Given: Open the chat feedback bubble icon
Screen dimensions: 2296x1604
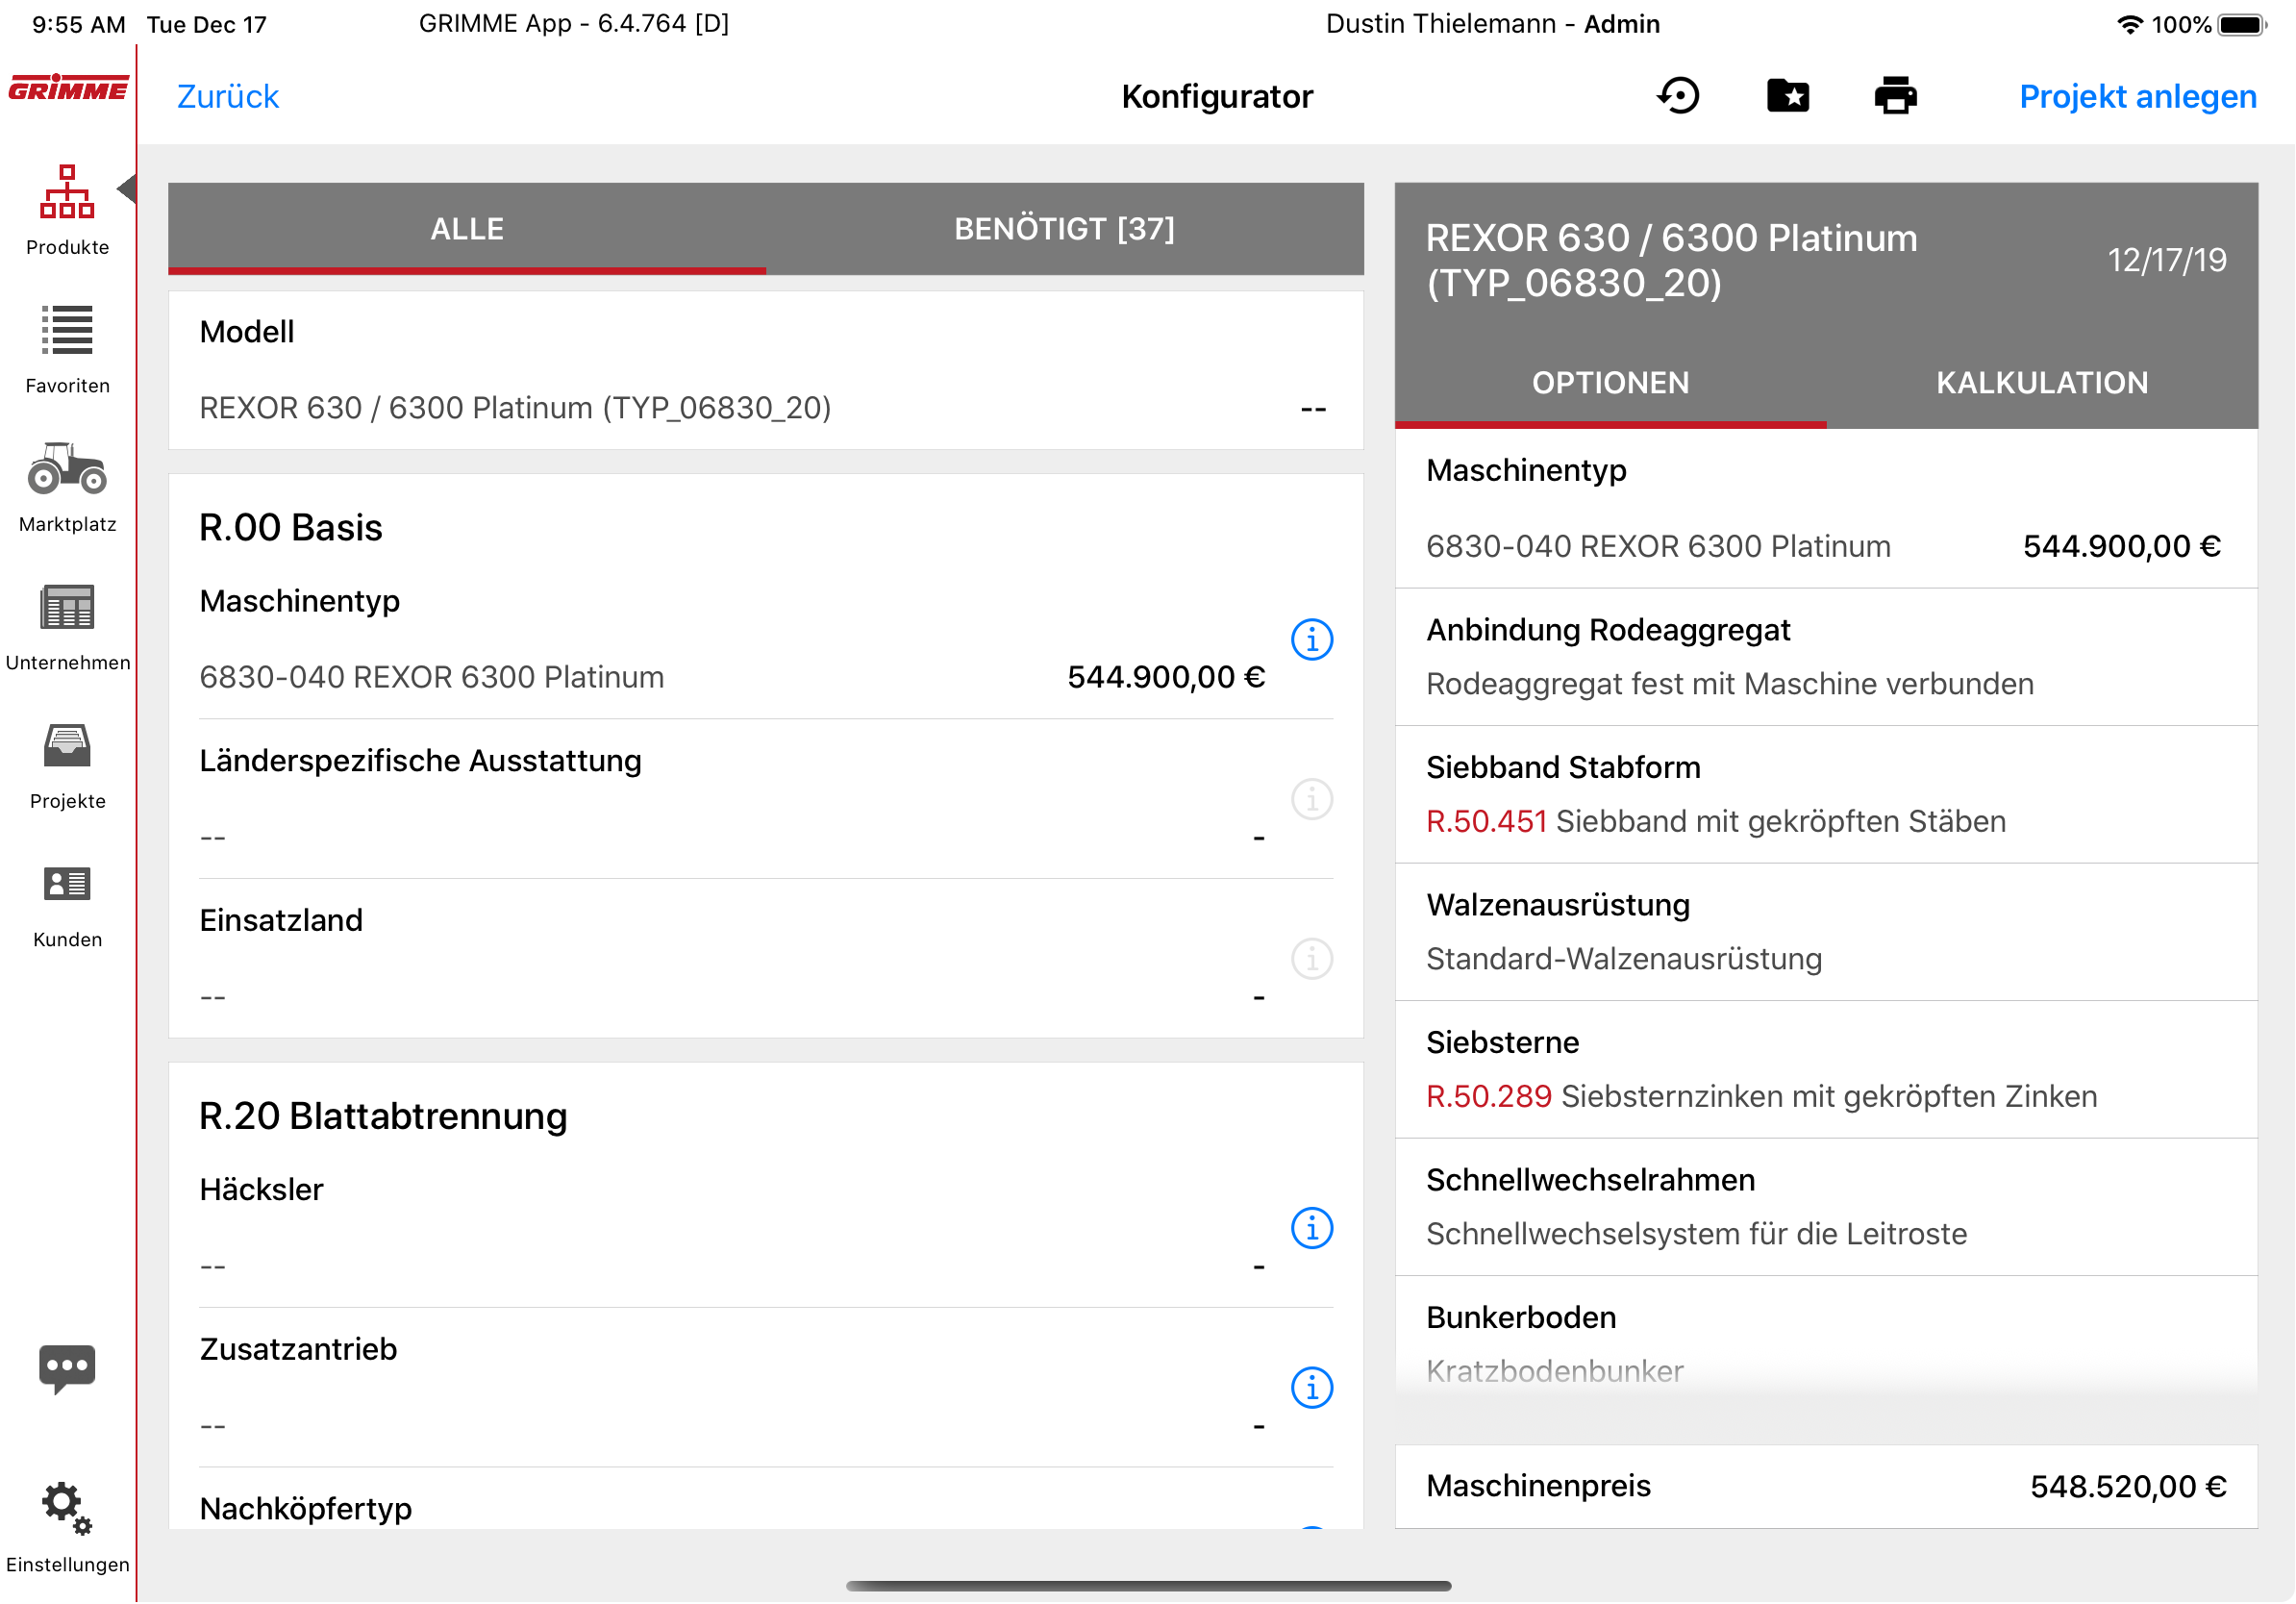Looking at the screenshot, I should coord(67,1367).
